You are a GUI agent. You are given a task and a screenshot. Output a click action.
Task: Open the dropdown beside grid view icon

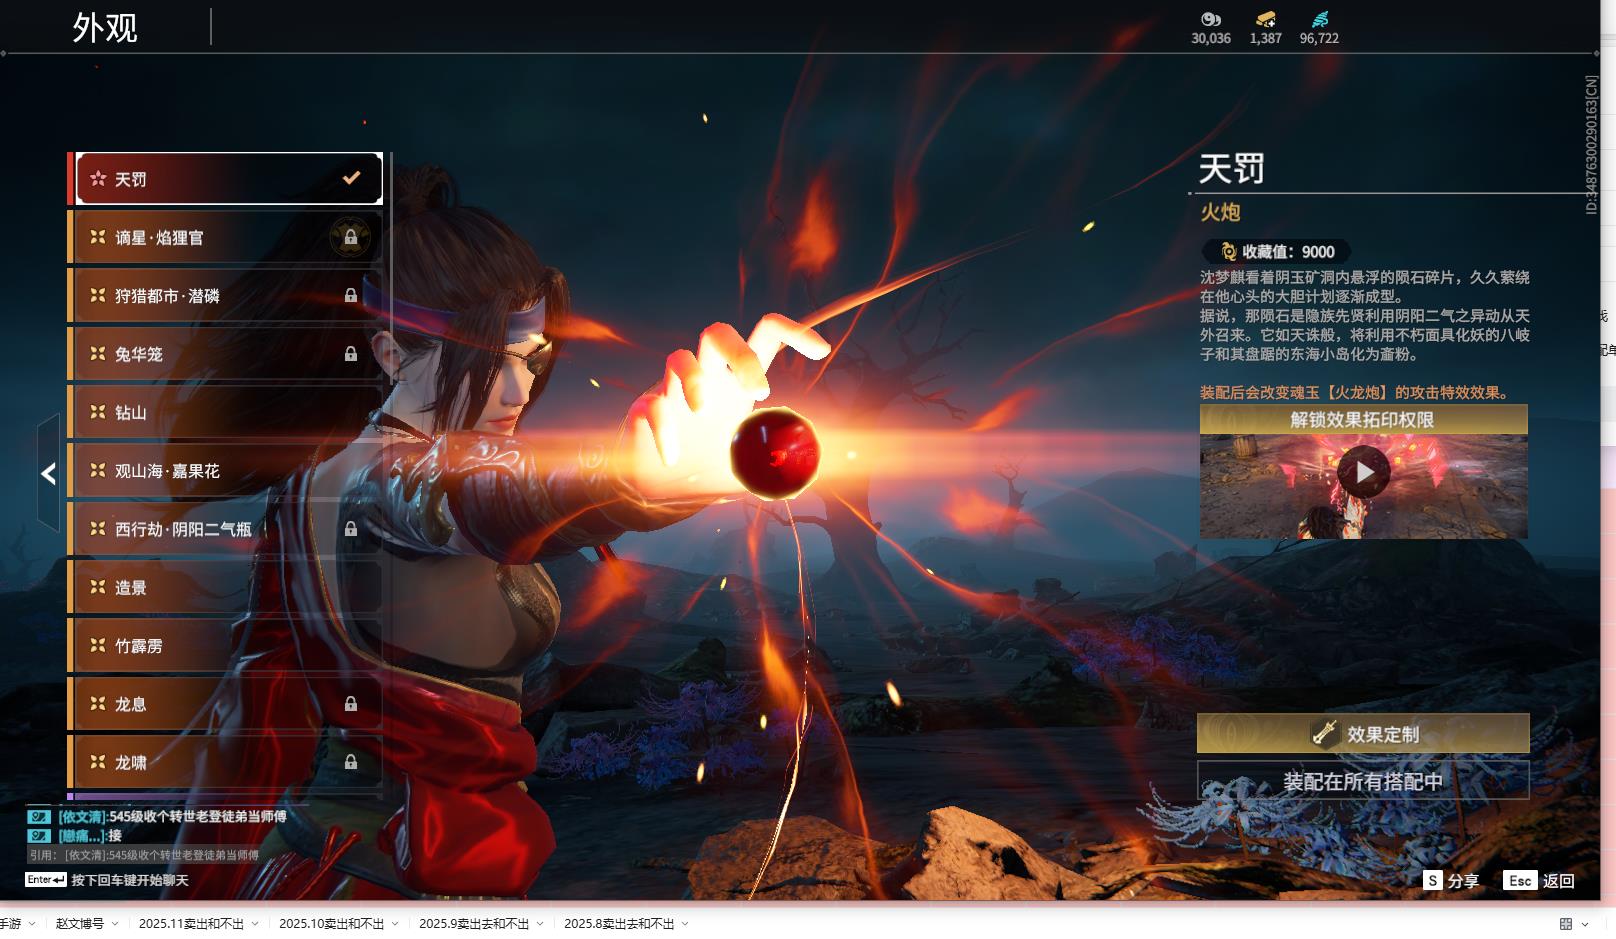(x=1585, y=924)
